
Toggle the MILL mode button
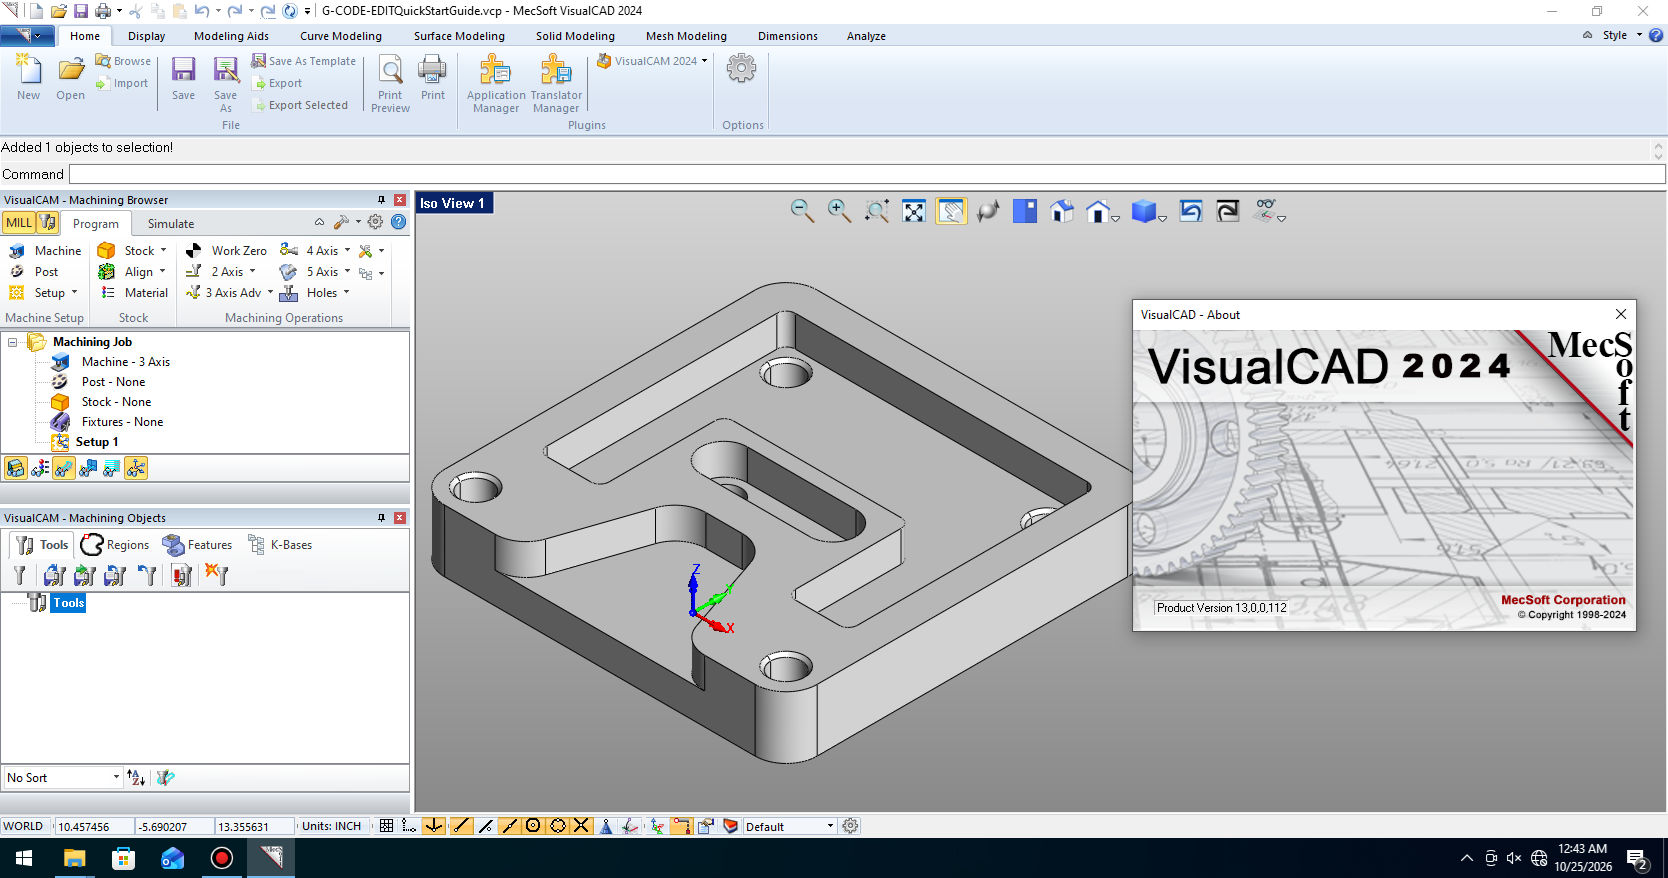click(x=19, y=223)
